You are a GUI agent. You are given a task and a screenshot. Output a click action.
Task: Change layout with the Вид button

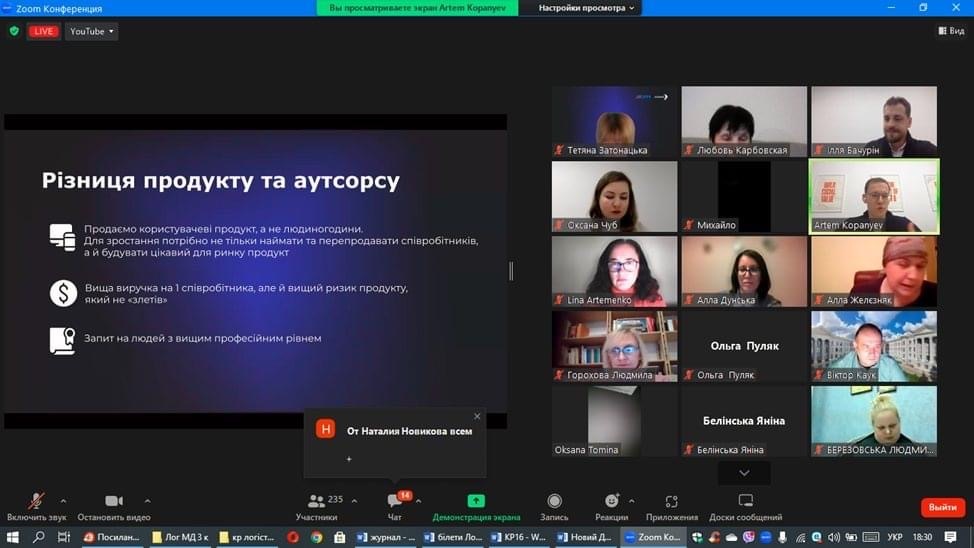coord(951,30)
